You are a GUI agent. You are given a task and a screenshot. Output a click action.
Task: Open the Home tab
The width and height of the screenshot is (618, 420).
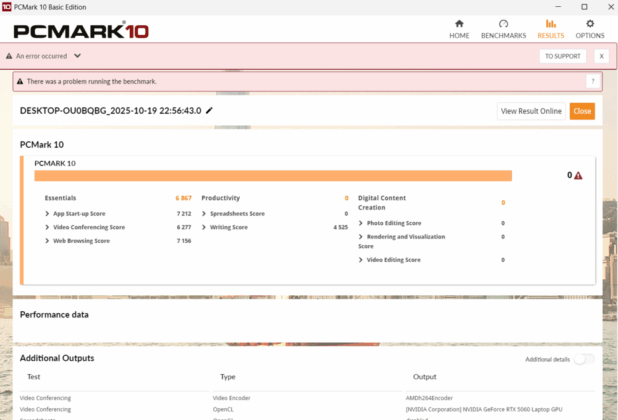pyautogui.click(x=459, y=29)
